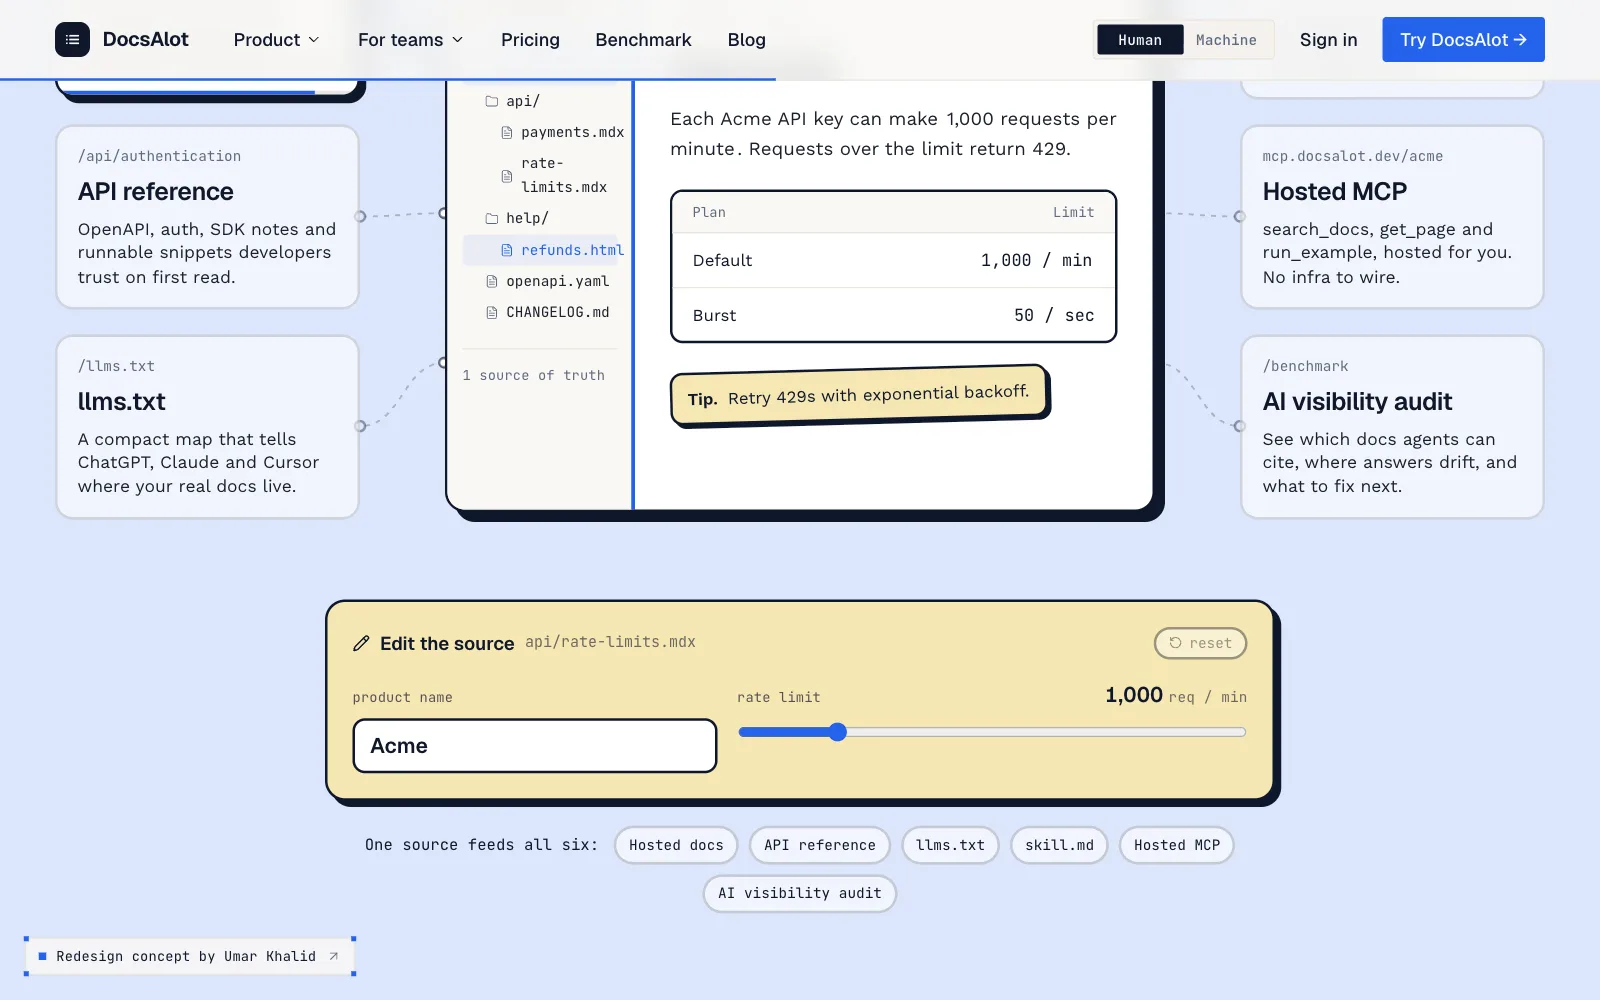Click the refunds.html file icon
1600x1000 pixels.
(507, 250)
